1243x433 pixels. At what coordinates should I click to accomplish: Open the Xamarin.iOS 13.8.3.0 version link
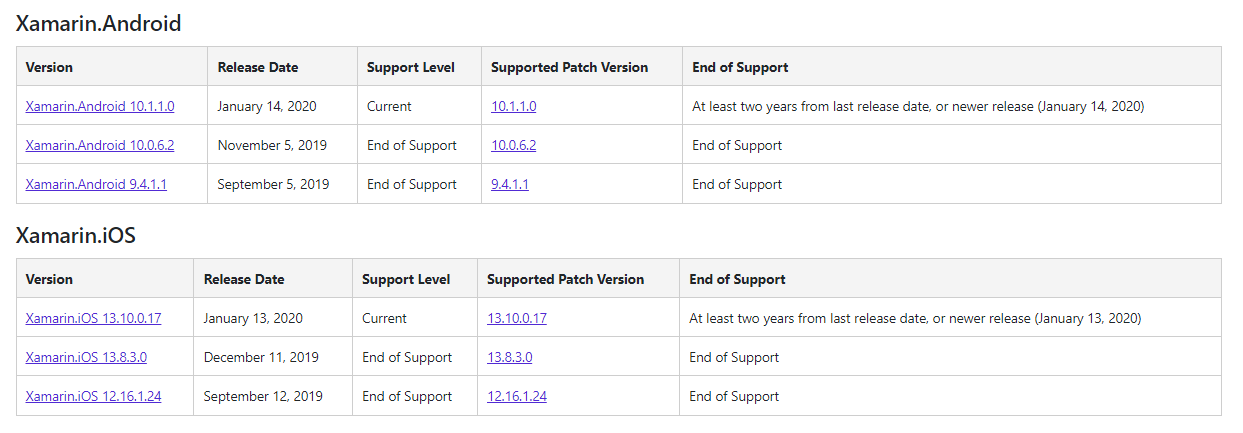click(86, 357)
